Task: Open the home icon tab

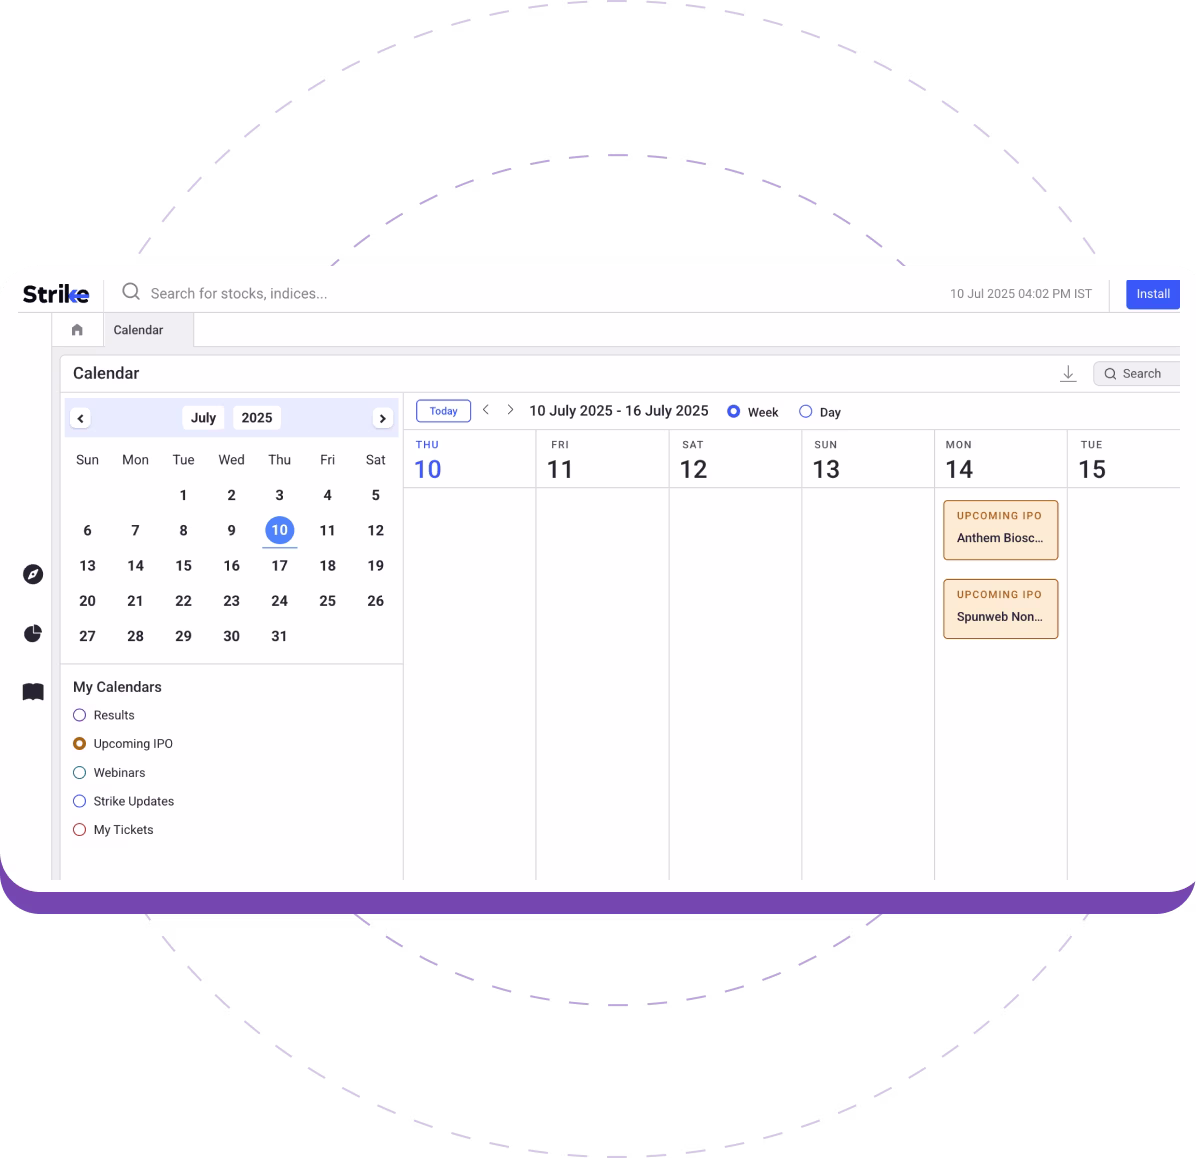Action: (77, 330)
